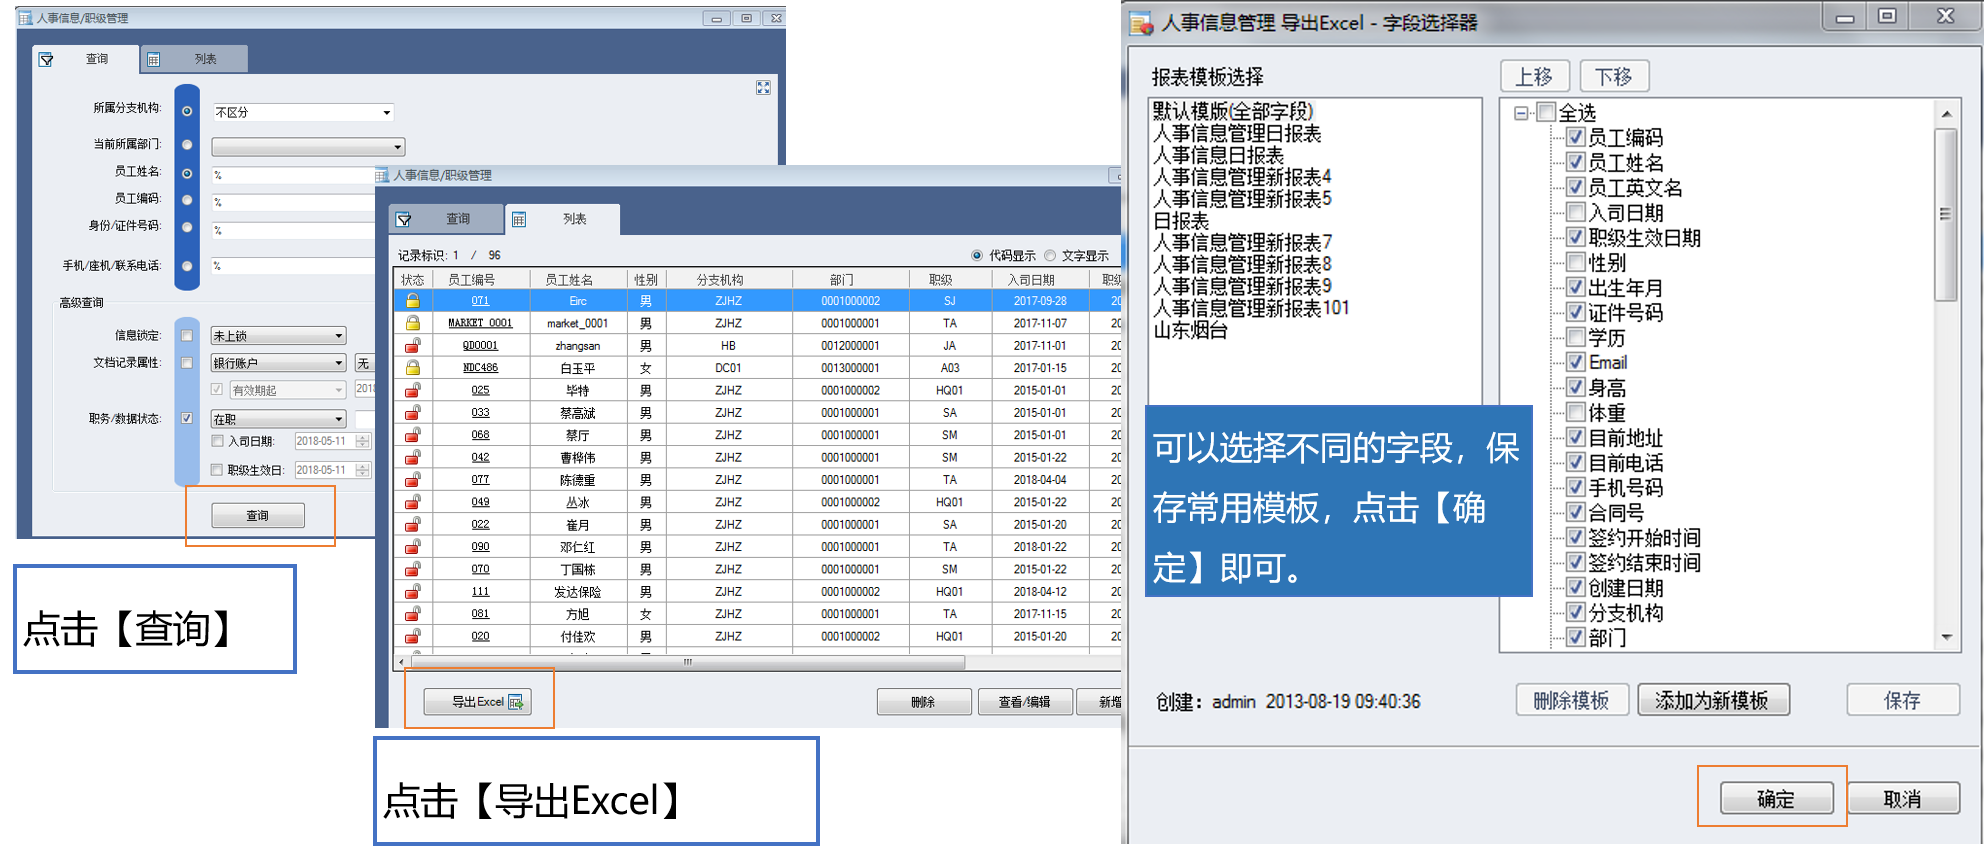Click the red unlock icon in zhangsan's row
The image size is (1984, 846).
412,346
